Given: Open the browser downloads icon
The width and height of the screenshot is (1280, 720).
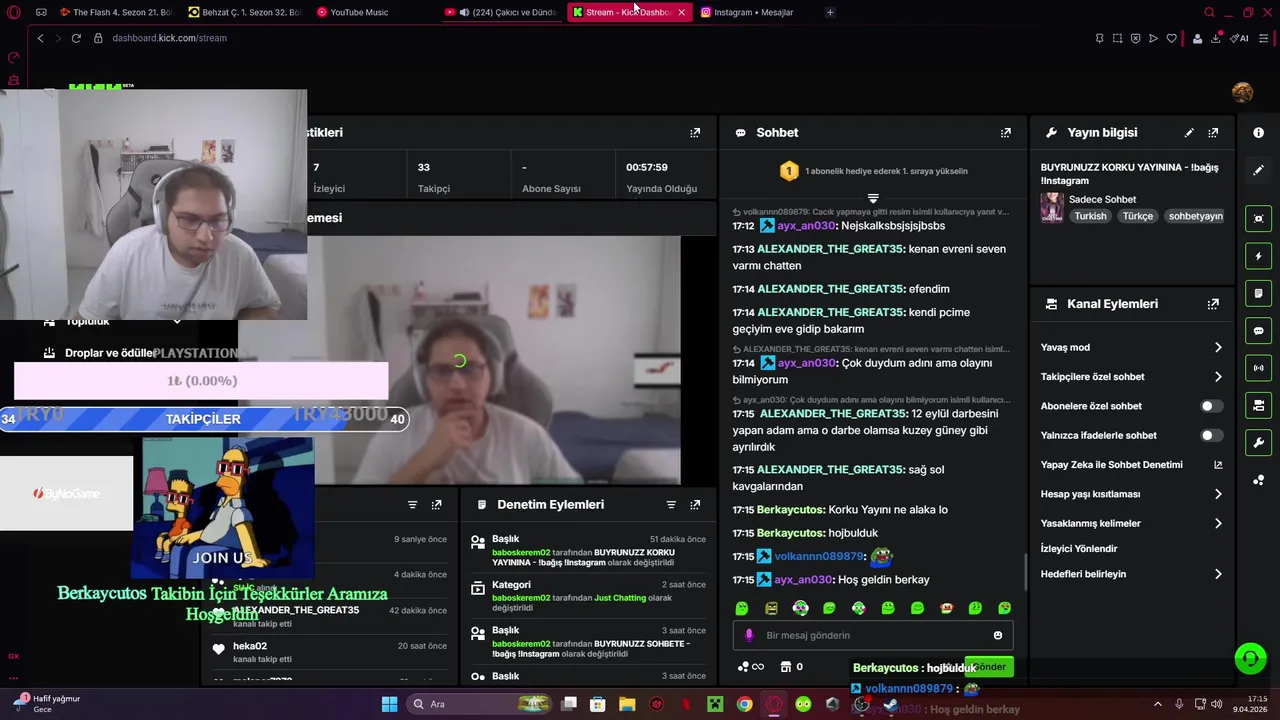Looking at the screenshot, I should 1216,38.
